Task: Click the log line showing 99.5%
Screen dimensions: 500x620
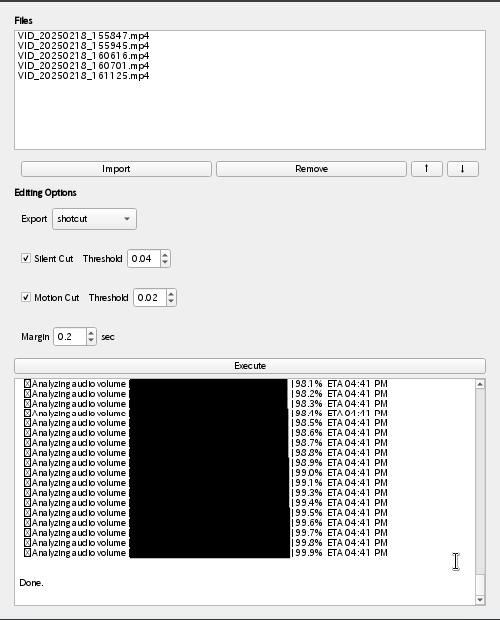Action: pos(206,513)
